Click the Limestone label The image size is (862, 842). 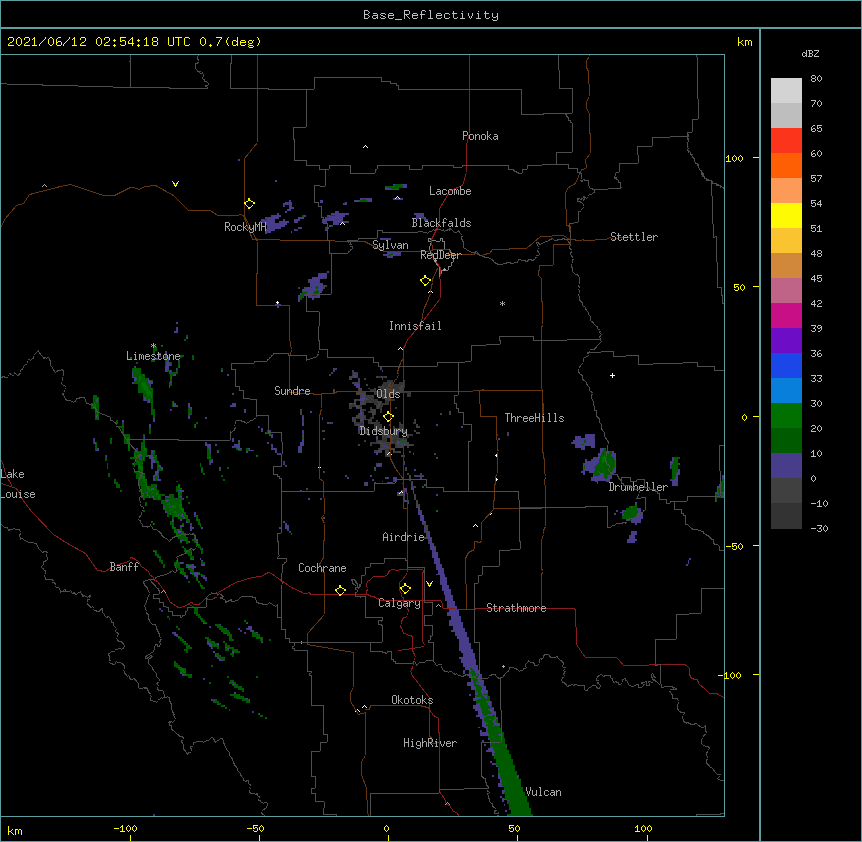(x=153, y=356)
